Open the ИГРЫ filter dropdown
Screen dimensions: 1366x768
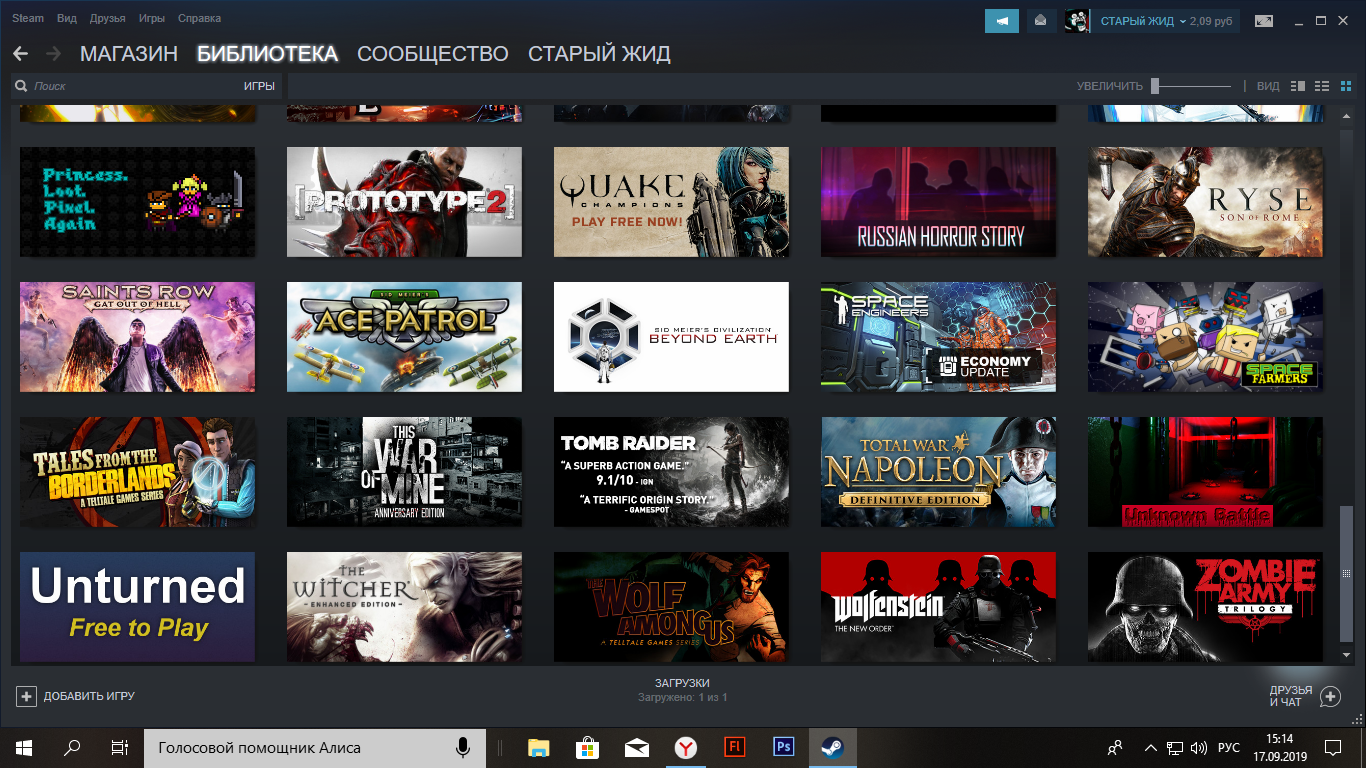[259, 86]
